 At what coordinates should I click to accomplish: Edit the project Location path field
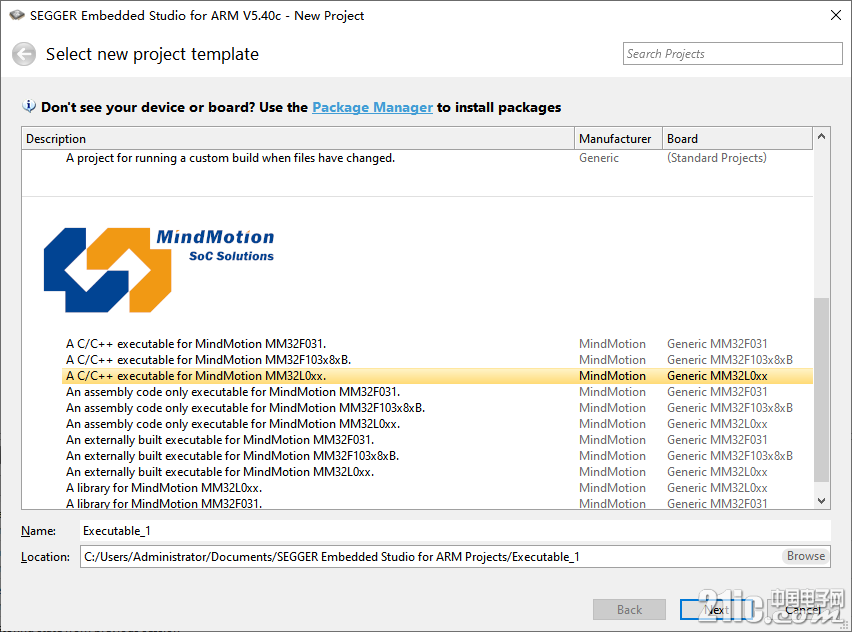point(430,557)
